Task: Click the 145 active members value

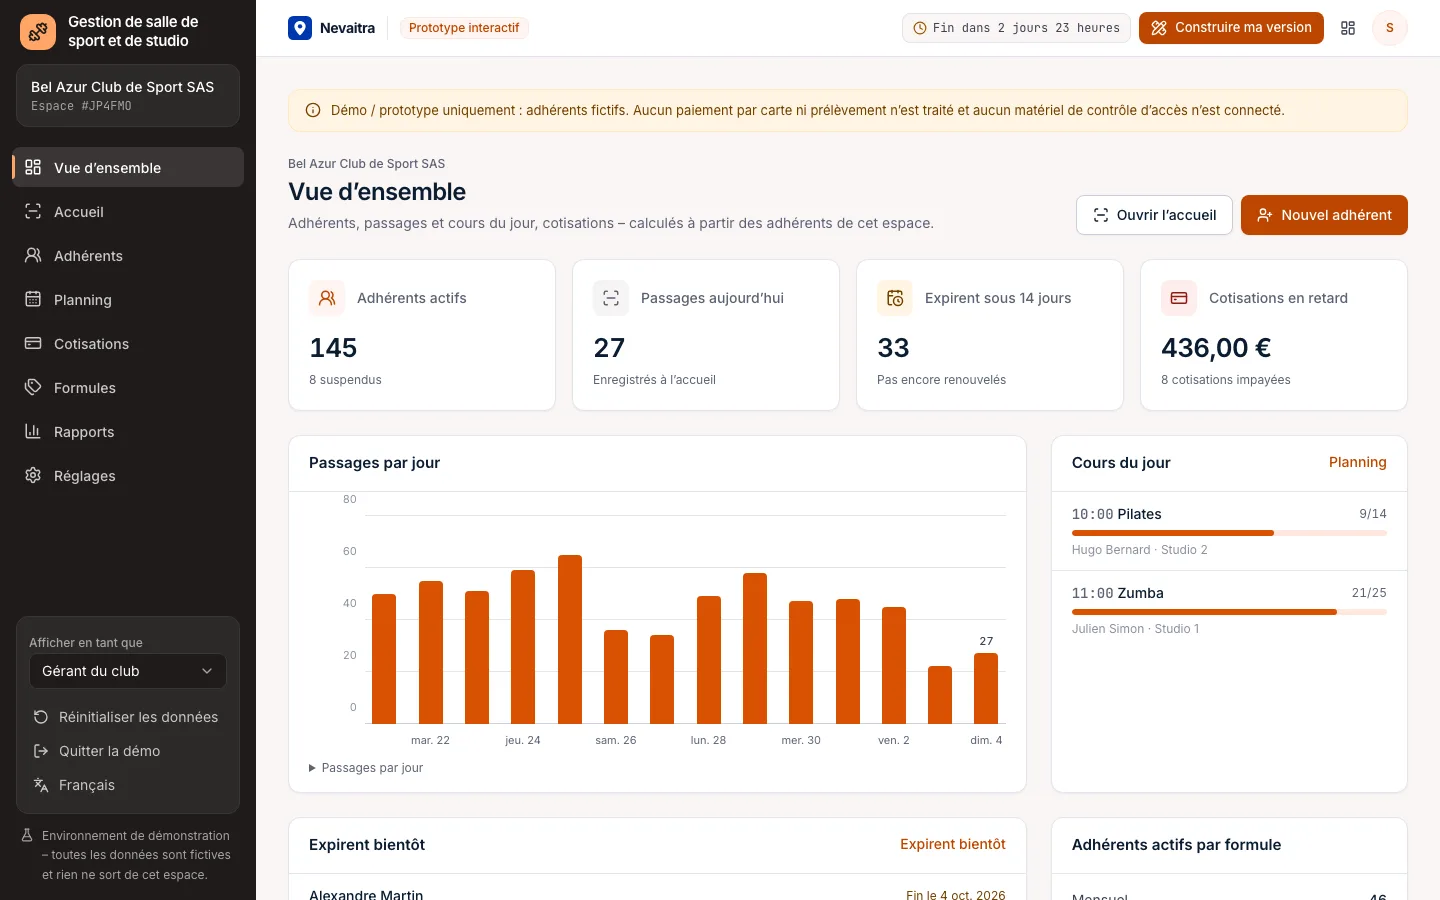Action: point(333,348)
